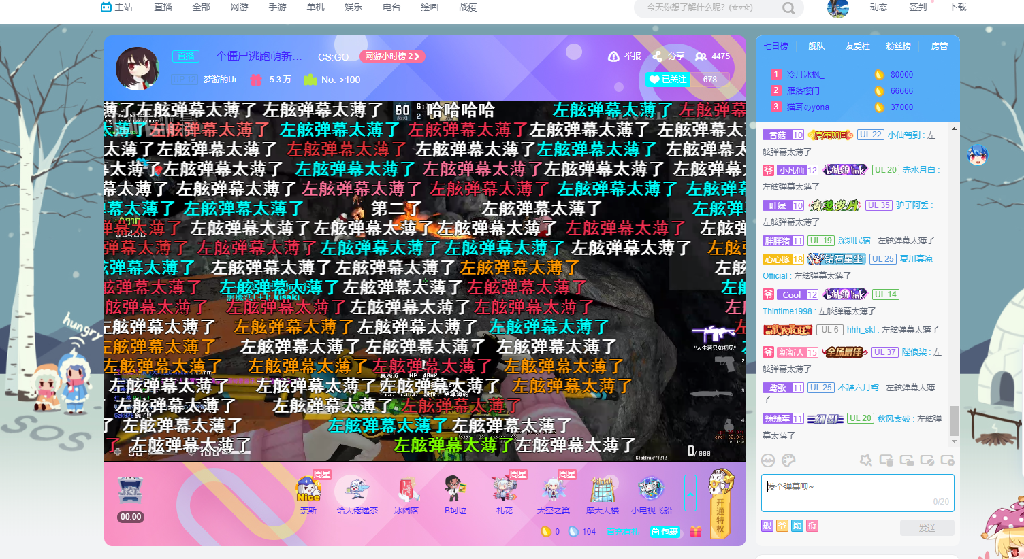Click rank 1 user in seven-day ranking
The height and width of the screenshot is (559, 1024).
805,74
